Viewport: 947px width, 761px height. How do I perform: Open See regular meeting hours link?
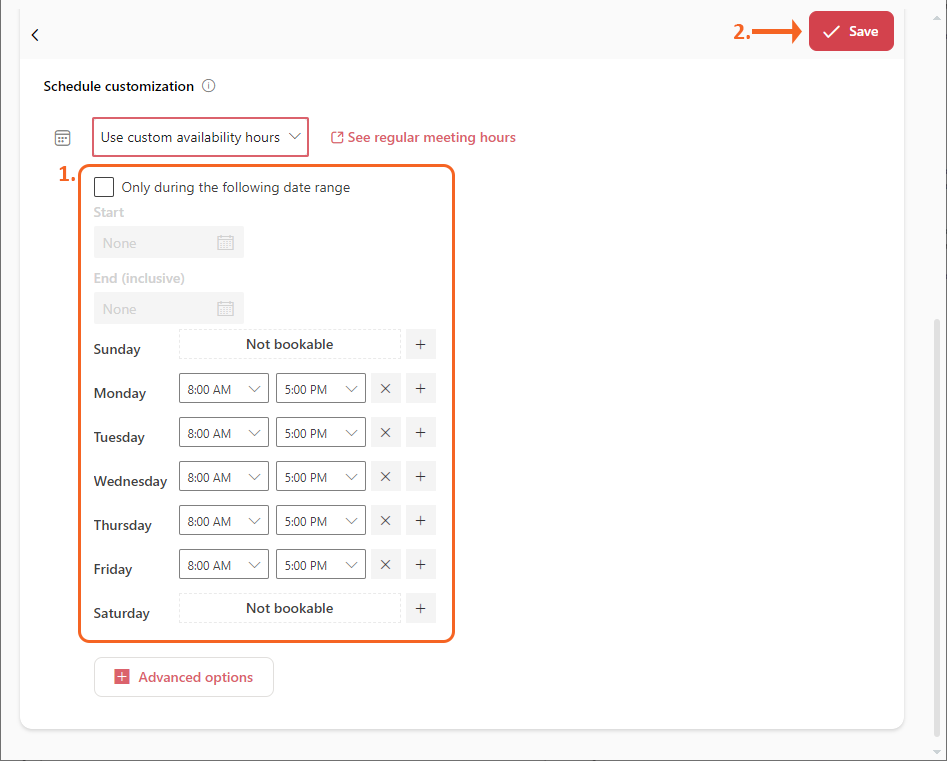[423, 137]
